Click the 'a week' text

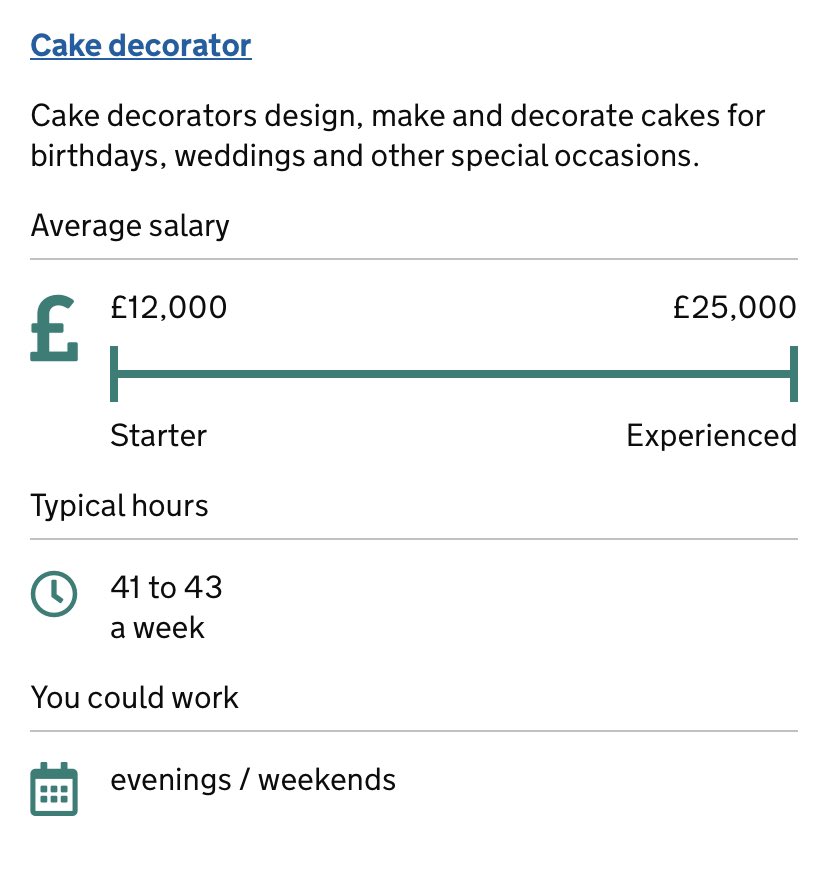[x=157, y=628]
